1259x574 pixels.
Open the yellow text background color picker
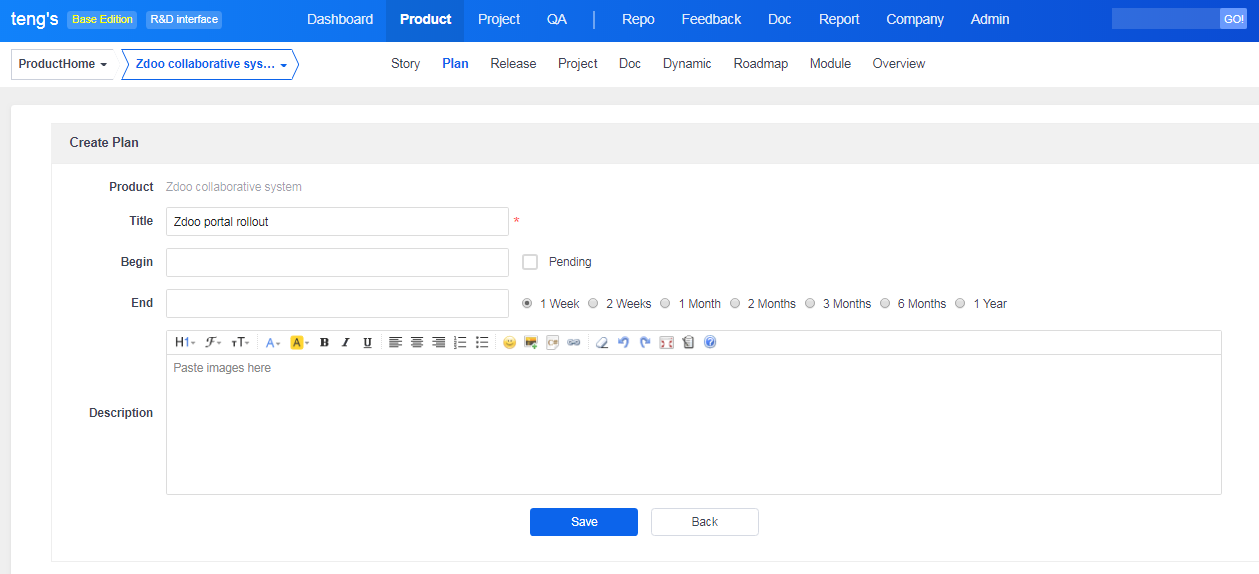pyautogui.click(x=299, y=343)
